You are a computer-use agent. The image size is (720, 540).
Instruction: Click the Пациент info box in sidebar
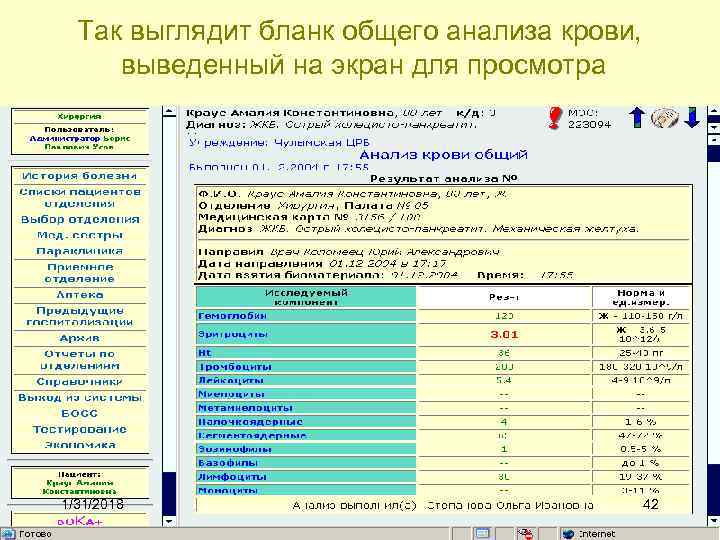tap(79, 483)
